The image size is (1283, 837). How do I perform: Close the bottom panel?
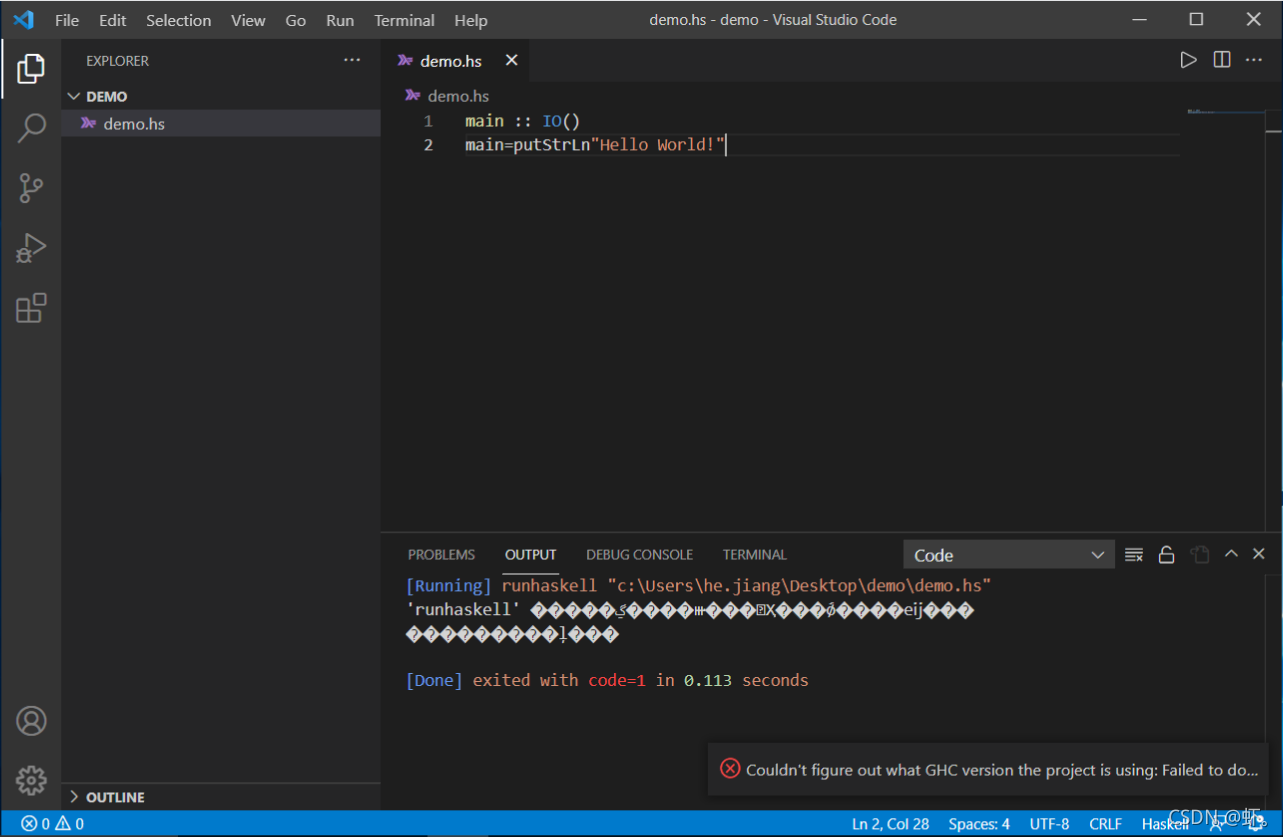[1259, 554]
